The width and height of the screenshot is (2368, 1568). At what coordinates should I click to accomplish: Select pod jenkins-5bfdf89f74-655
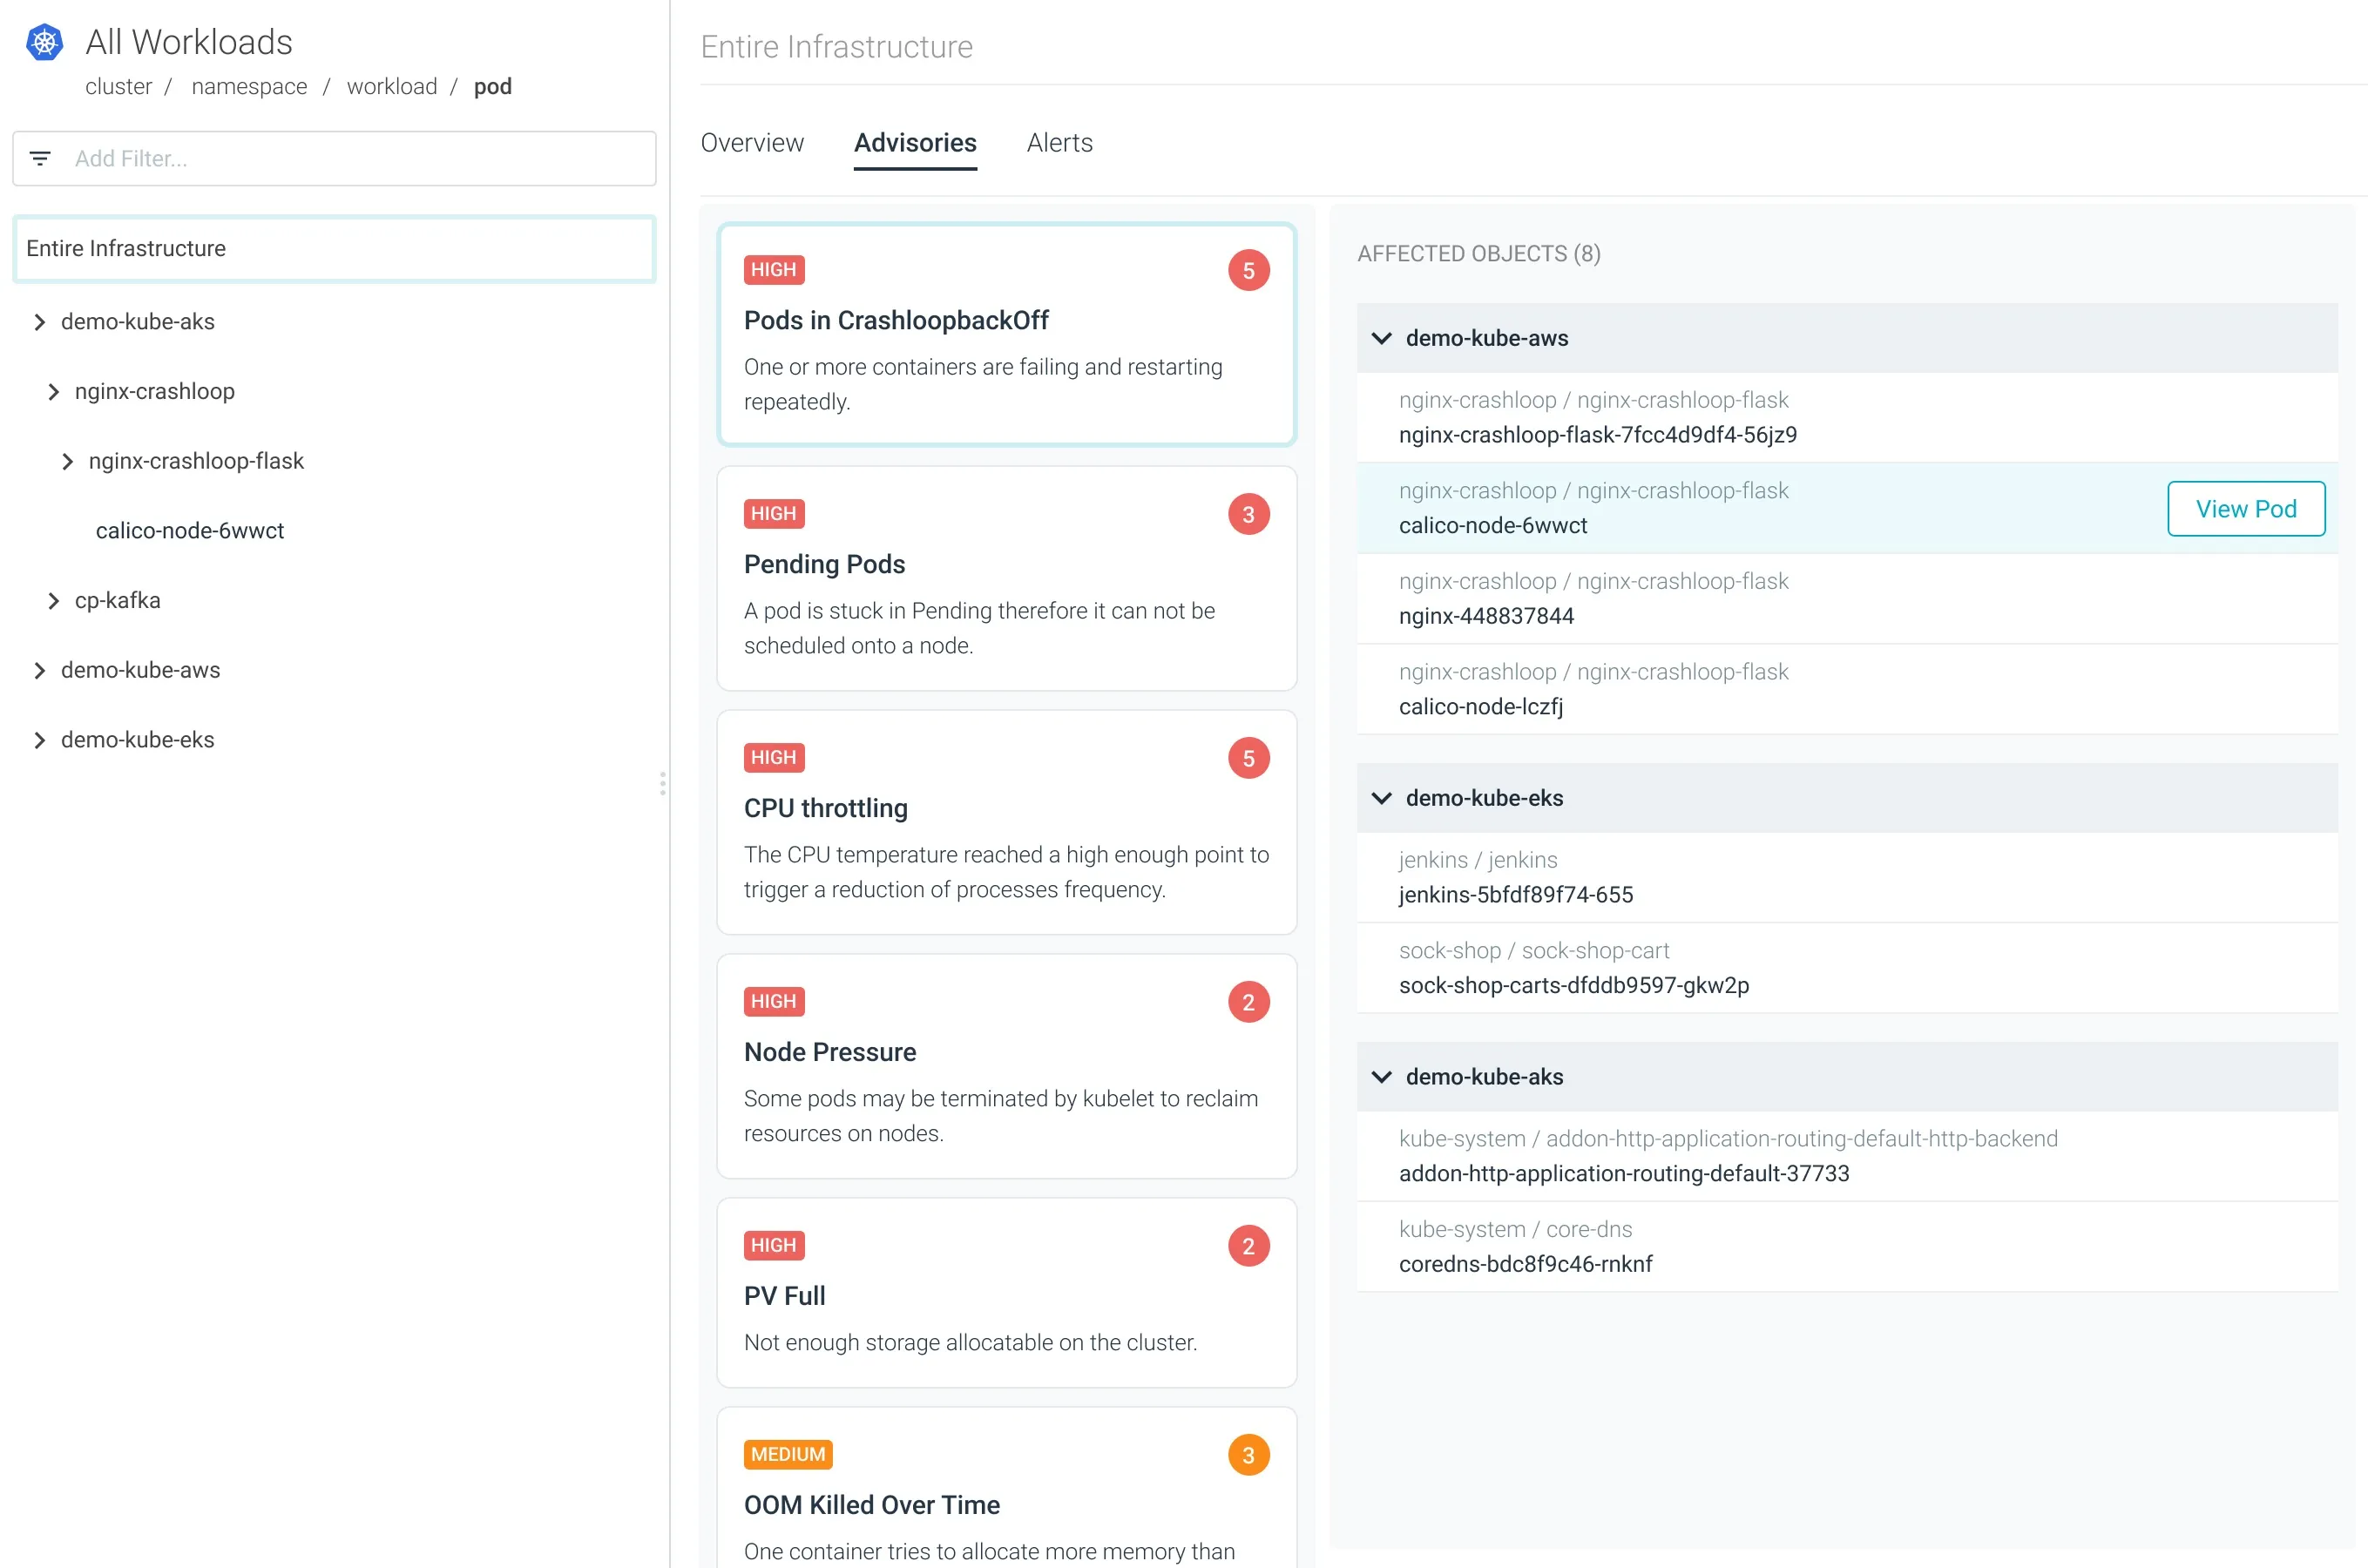click(1847, 878)
